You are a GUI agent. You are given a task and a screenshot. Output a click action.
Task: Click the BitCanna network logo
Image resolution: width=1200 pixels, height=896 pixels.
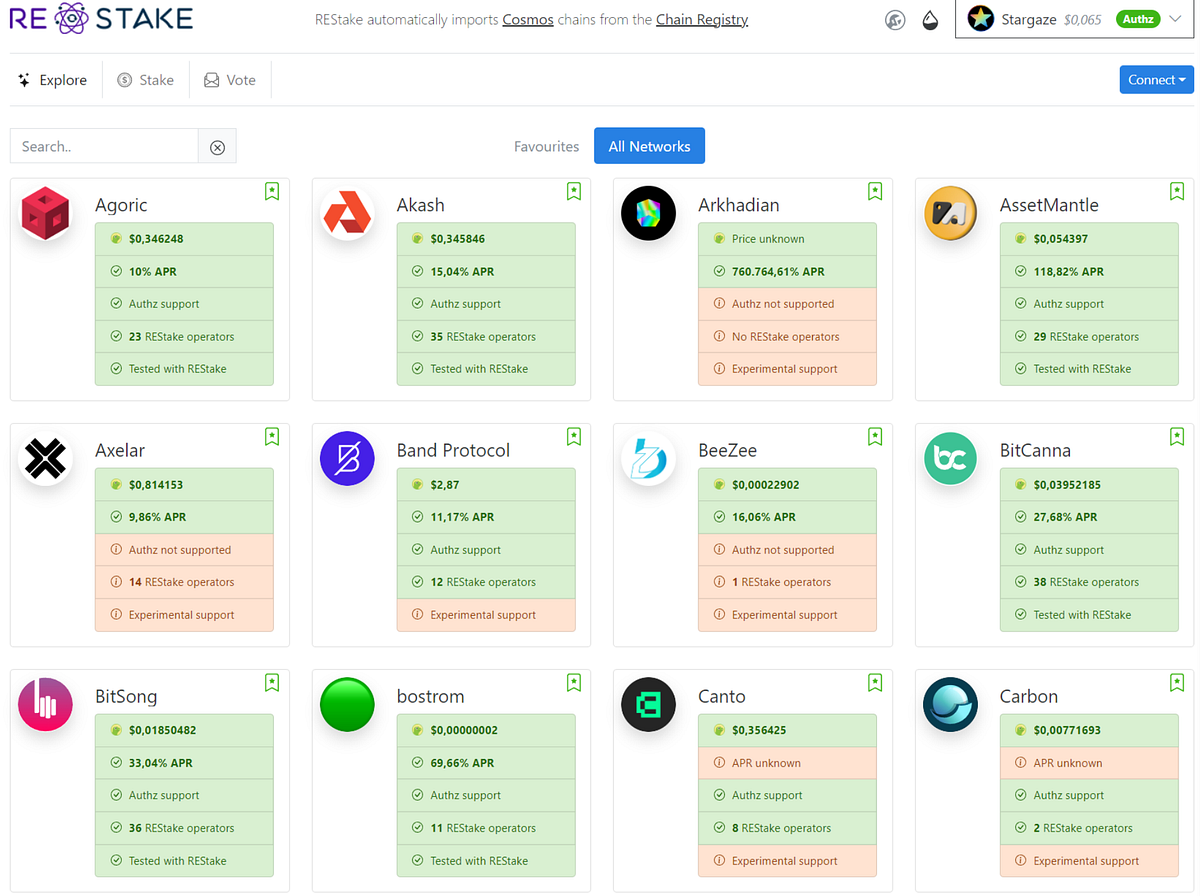click(950, 459)
